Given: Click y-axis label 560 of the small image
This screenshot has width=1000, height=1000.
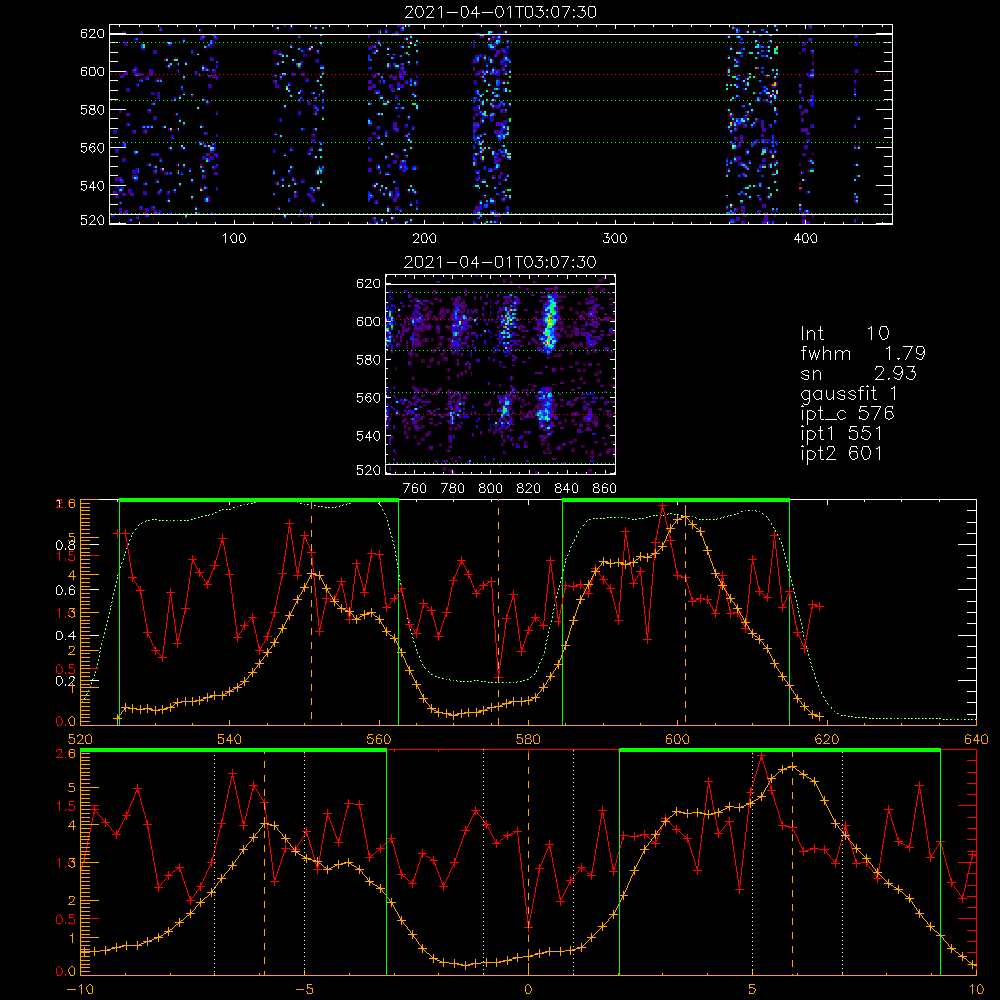Looking at the screenshot, I should click(x=369, y=398).
